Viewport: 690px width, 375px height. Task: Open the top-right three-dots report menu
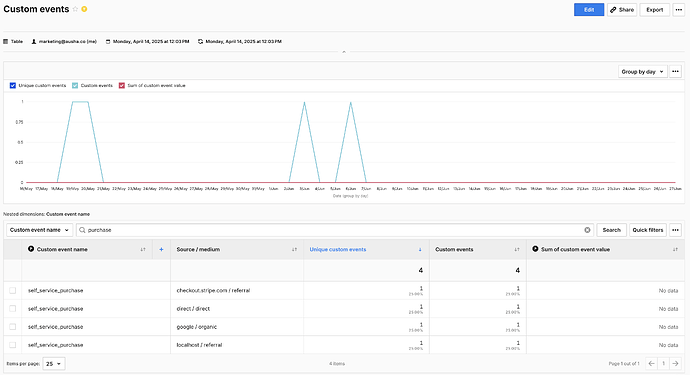(x=679, y=10)
